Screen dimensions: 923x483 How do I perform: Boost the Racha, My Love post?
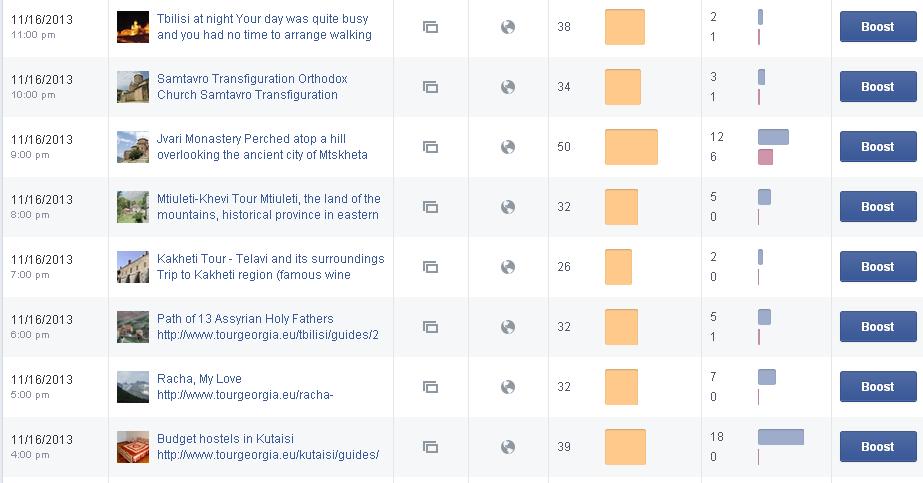(878, 387)
